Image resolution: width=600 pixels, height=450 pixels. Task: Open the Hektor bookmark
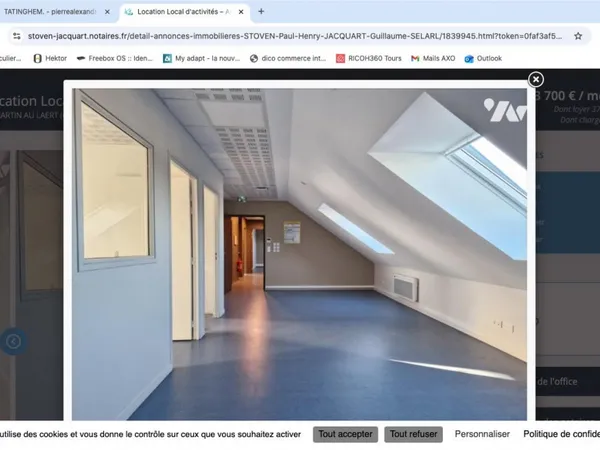[50, 59]
